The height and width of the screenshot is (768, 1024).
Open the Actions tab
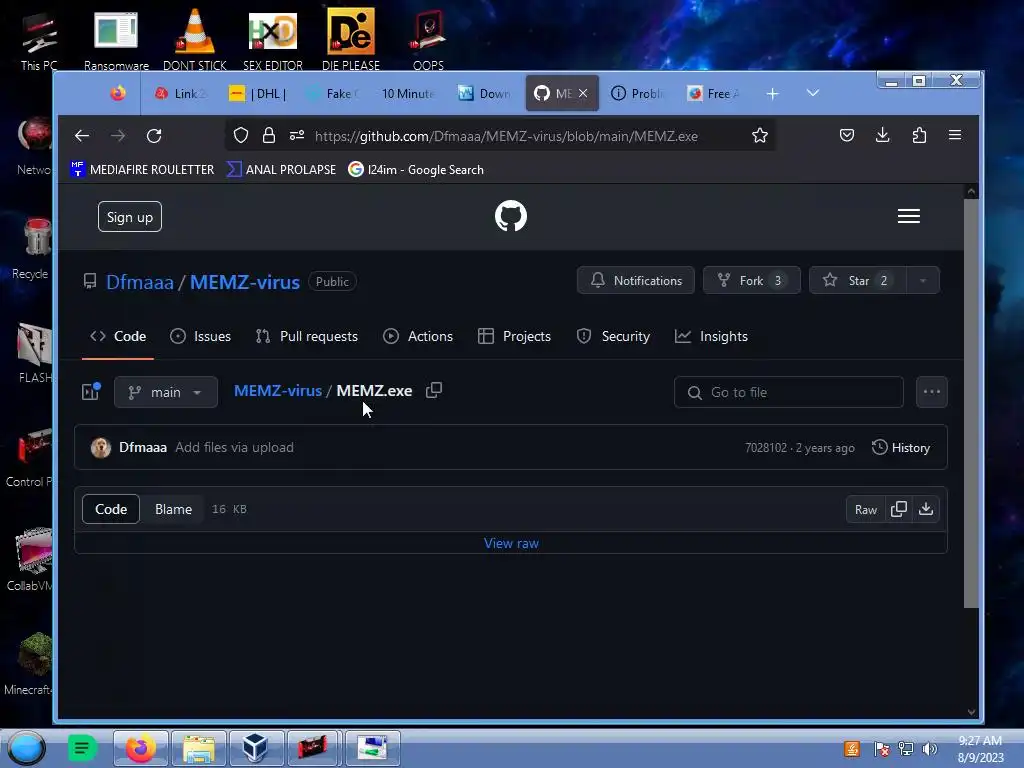click(x=418, y=336)
